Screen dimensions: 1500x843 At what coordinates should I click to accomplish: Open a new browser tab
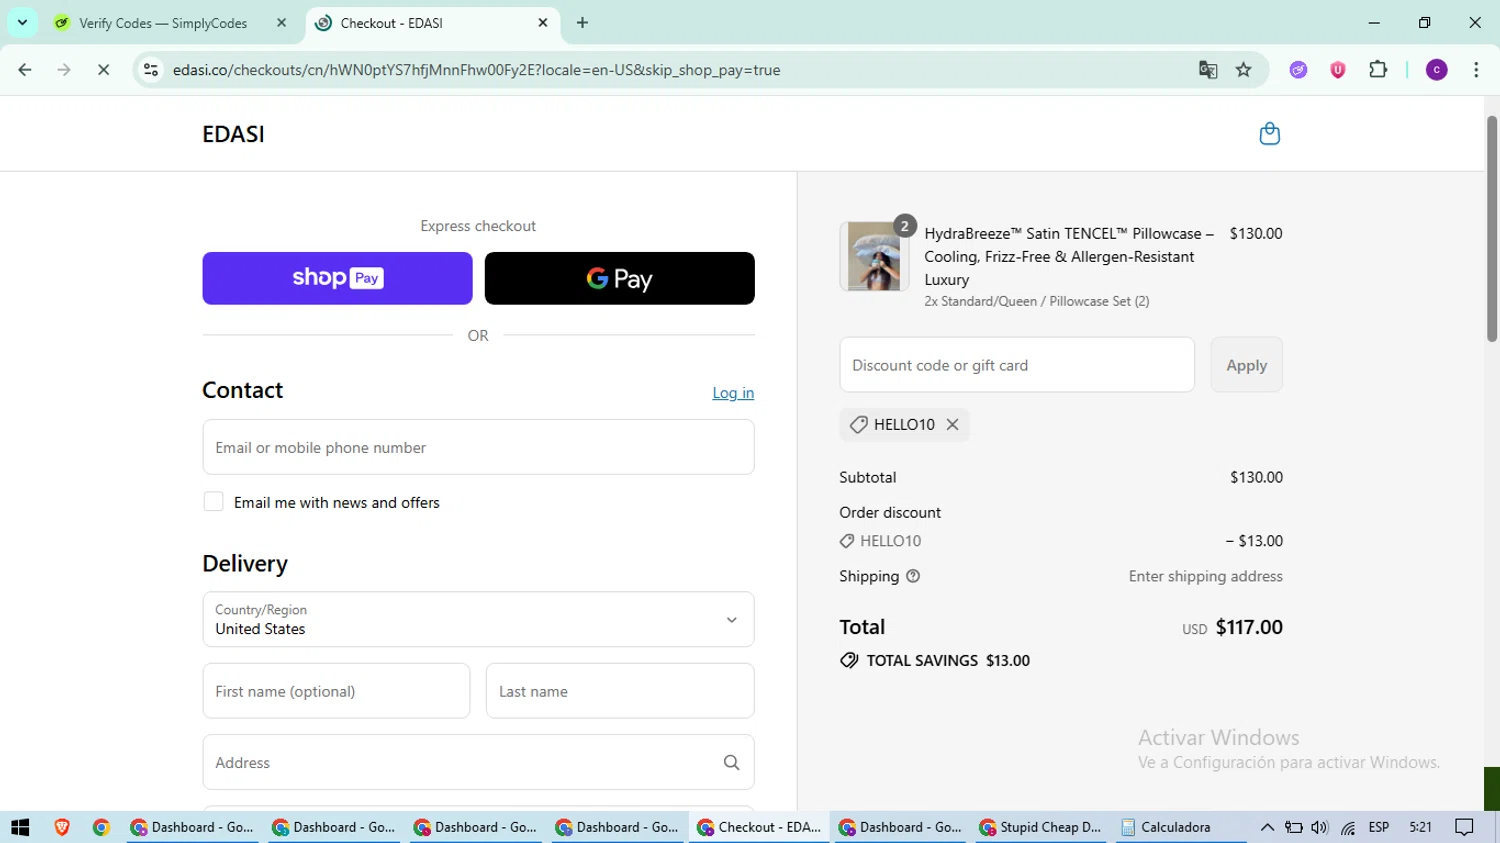click(582, 23)
